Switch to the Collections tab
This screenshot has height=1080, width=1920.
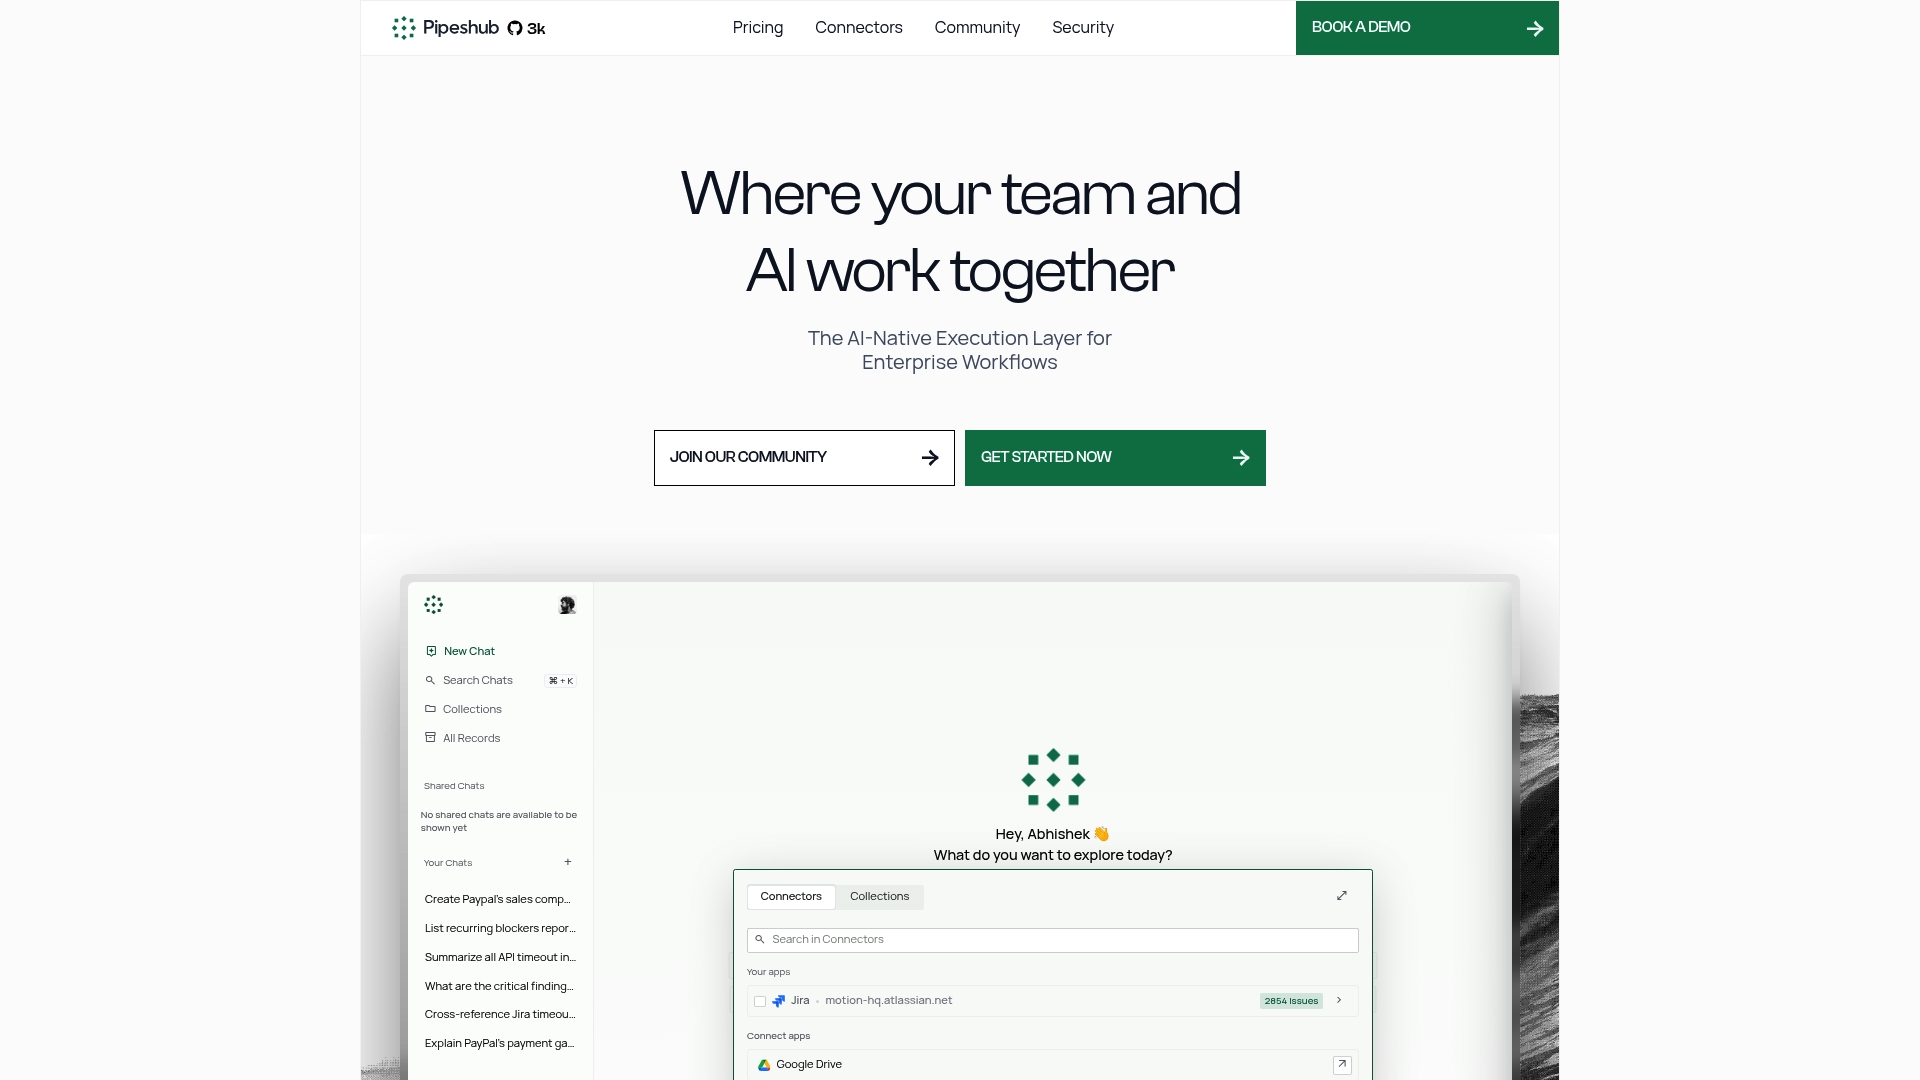coord(880,897)
